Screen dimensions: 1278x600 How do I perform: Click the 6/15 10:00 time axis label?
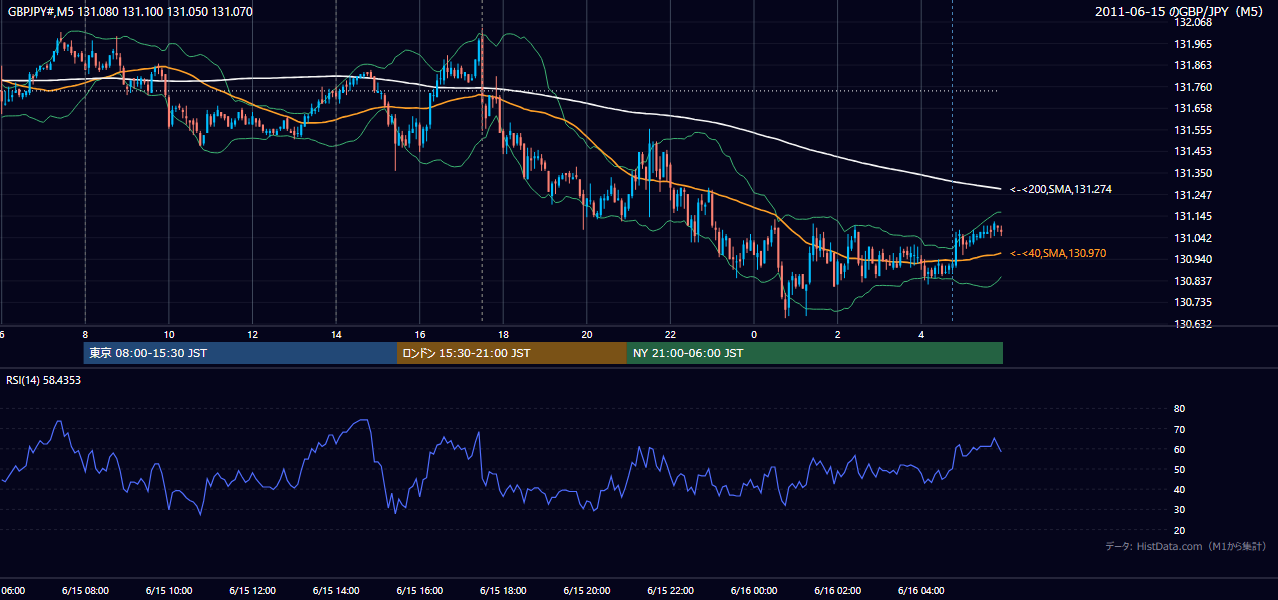pyautogui.click(x=168, y=591)
